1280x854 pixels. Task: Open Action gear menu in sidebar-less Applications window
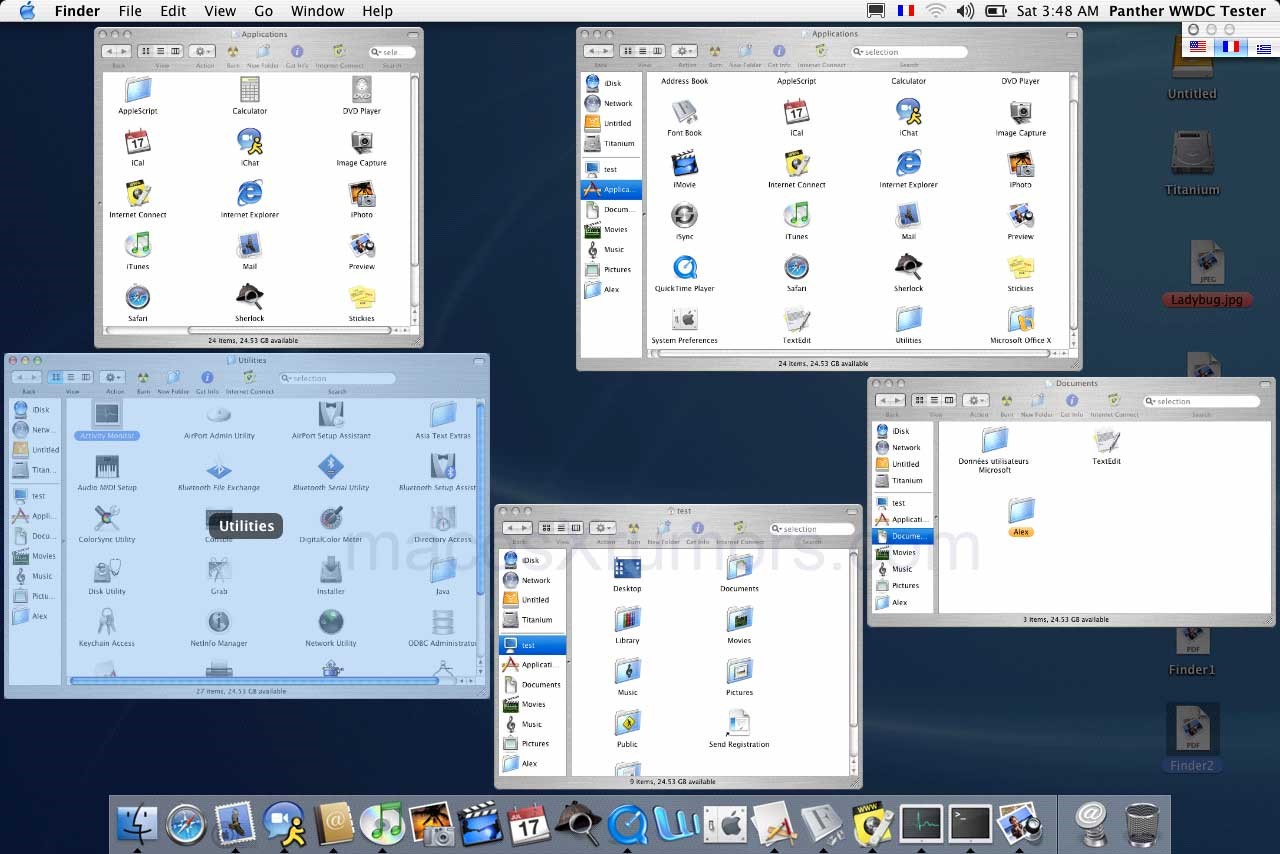203,51
